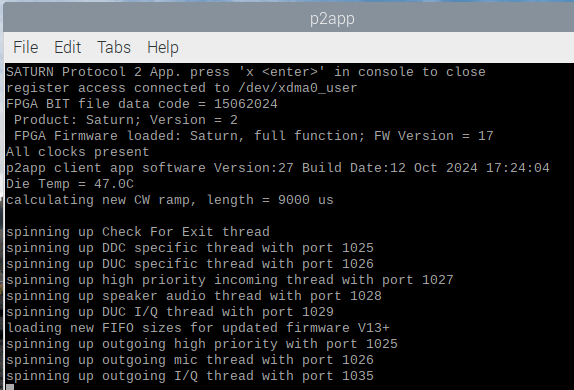The height and width of the screenshot is (390, 574).
Task: Click the outgoing high priority port 1025 line
Action: [x=202, y=344]
